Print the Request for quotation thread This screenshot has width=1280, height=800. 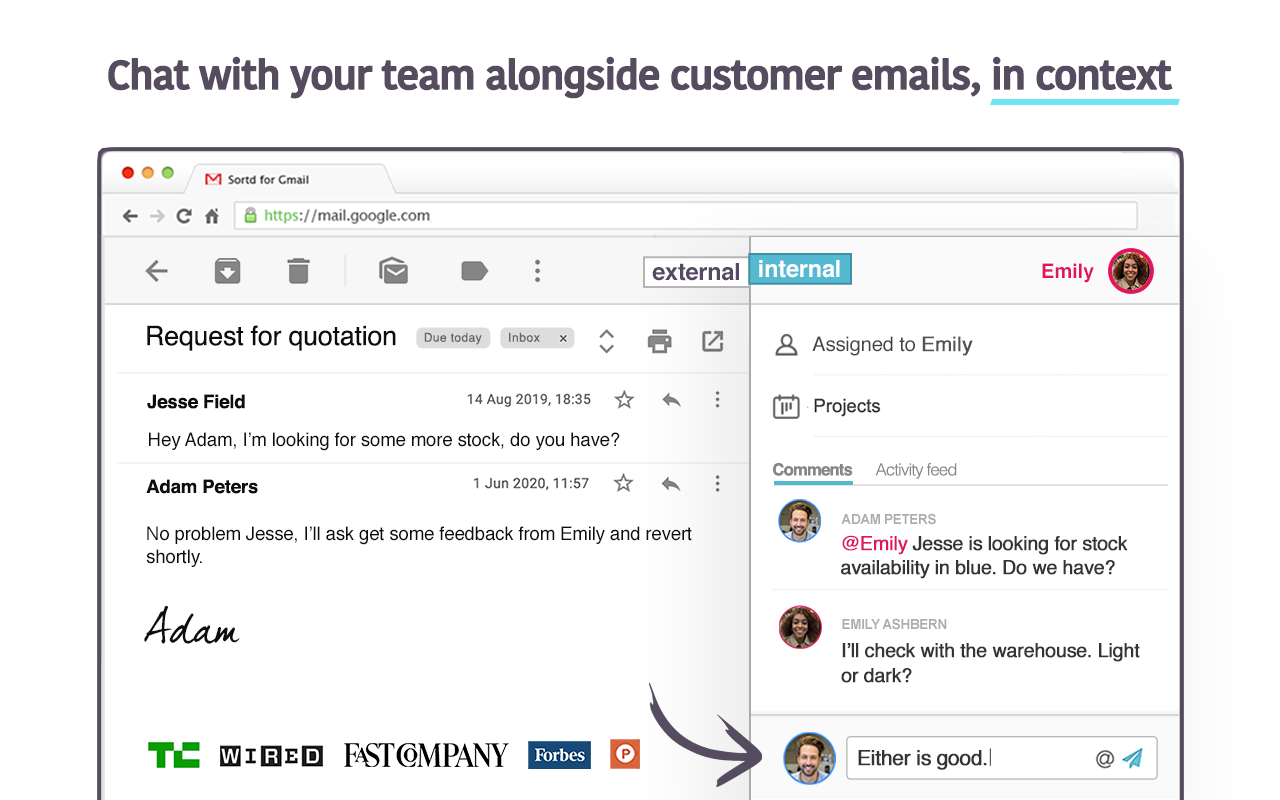660,341
